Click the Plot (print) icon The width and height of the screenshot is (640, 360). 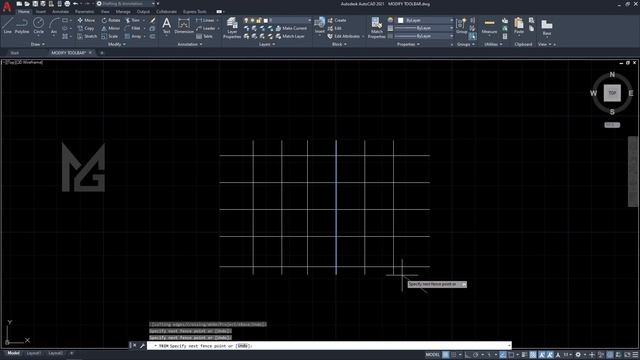point(67,4)
